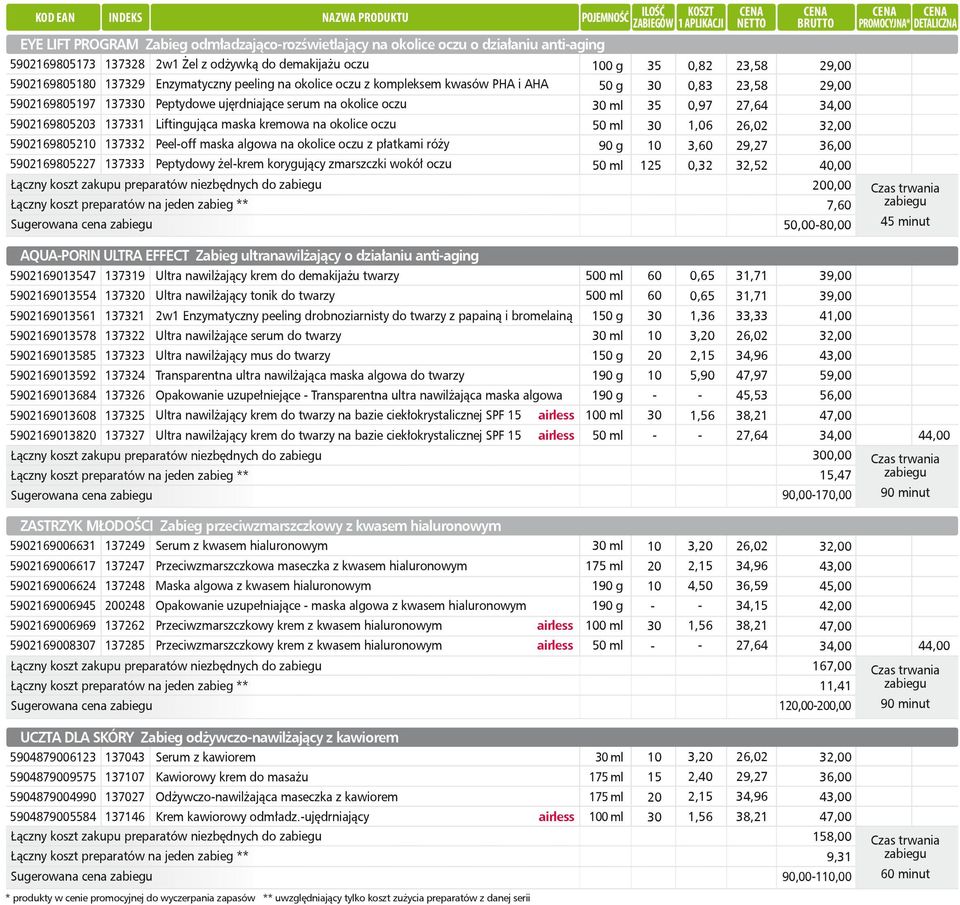Click the 11,41 cost per treatment value
This screenshot has width=960, height=905.
click(x=835, y=686)
